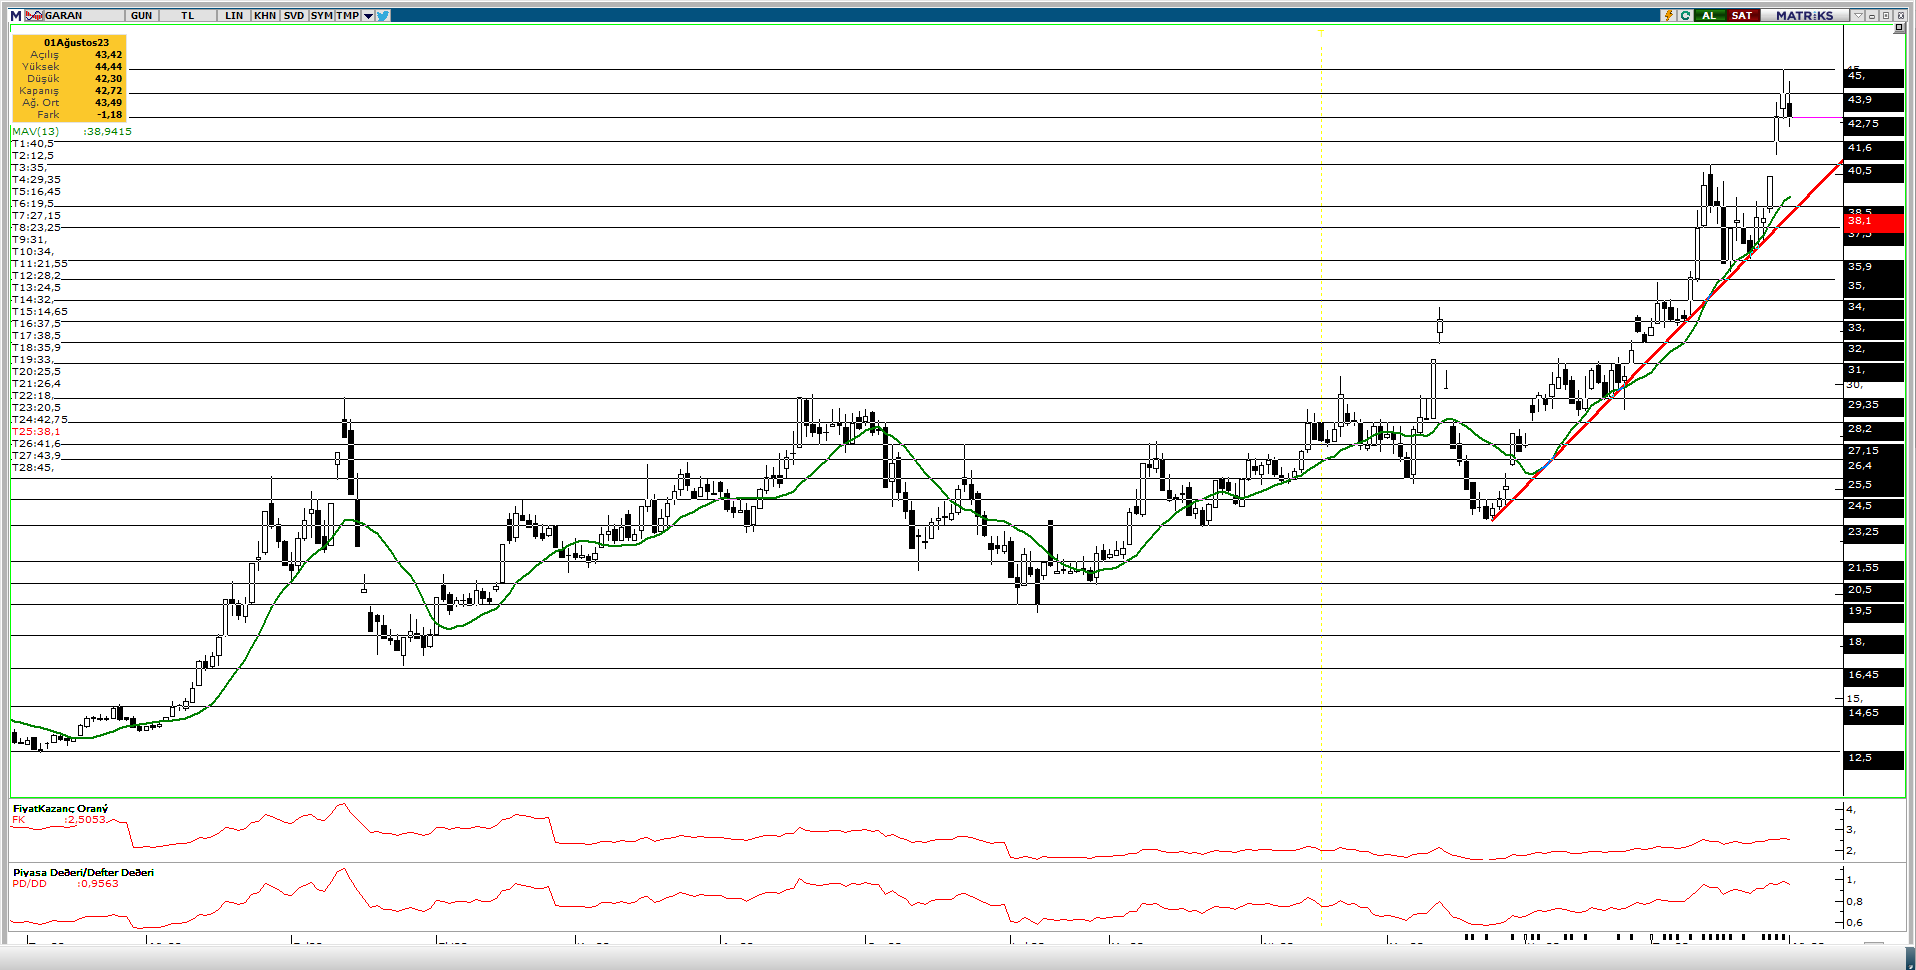Open the TL currency selector
The image size is (1916, 970).
pyautogui.click(x=187, y=16)
